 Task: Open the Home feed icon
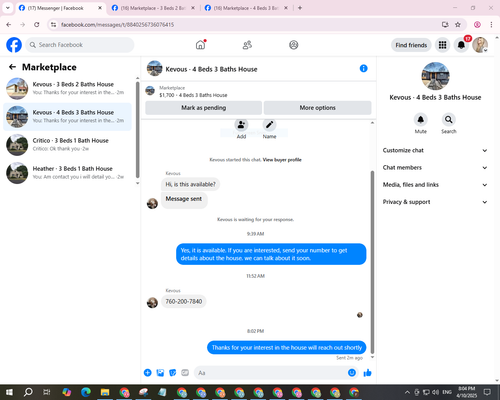[x=200, y=45]
